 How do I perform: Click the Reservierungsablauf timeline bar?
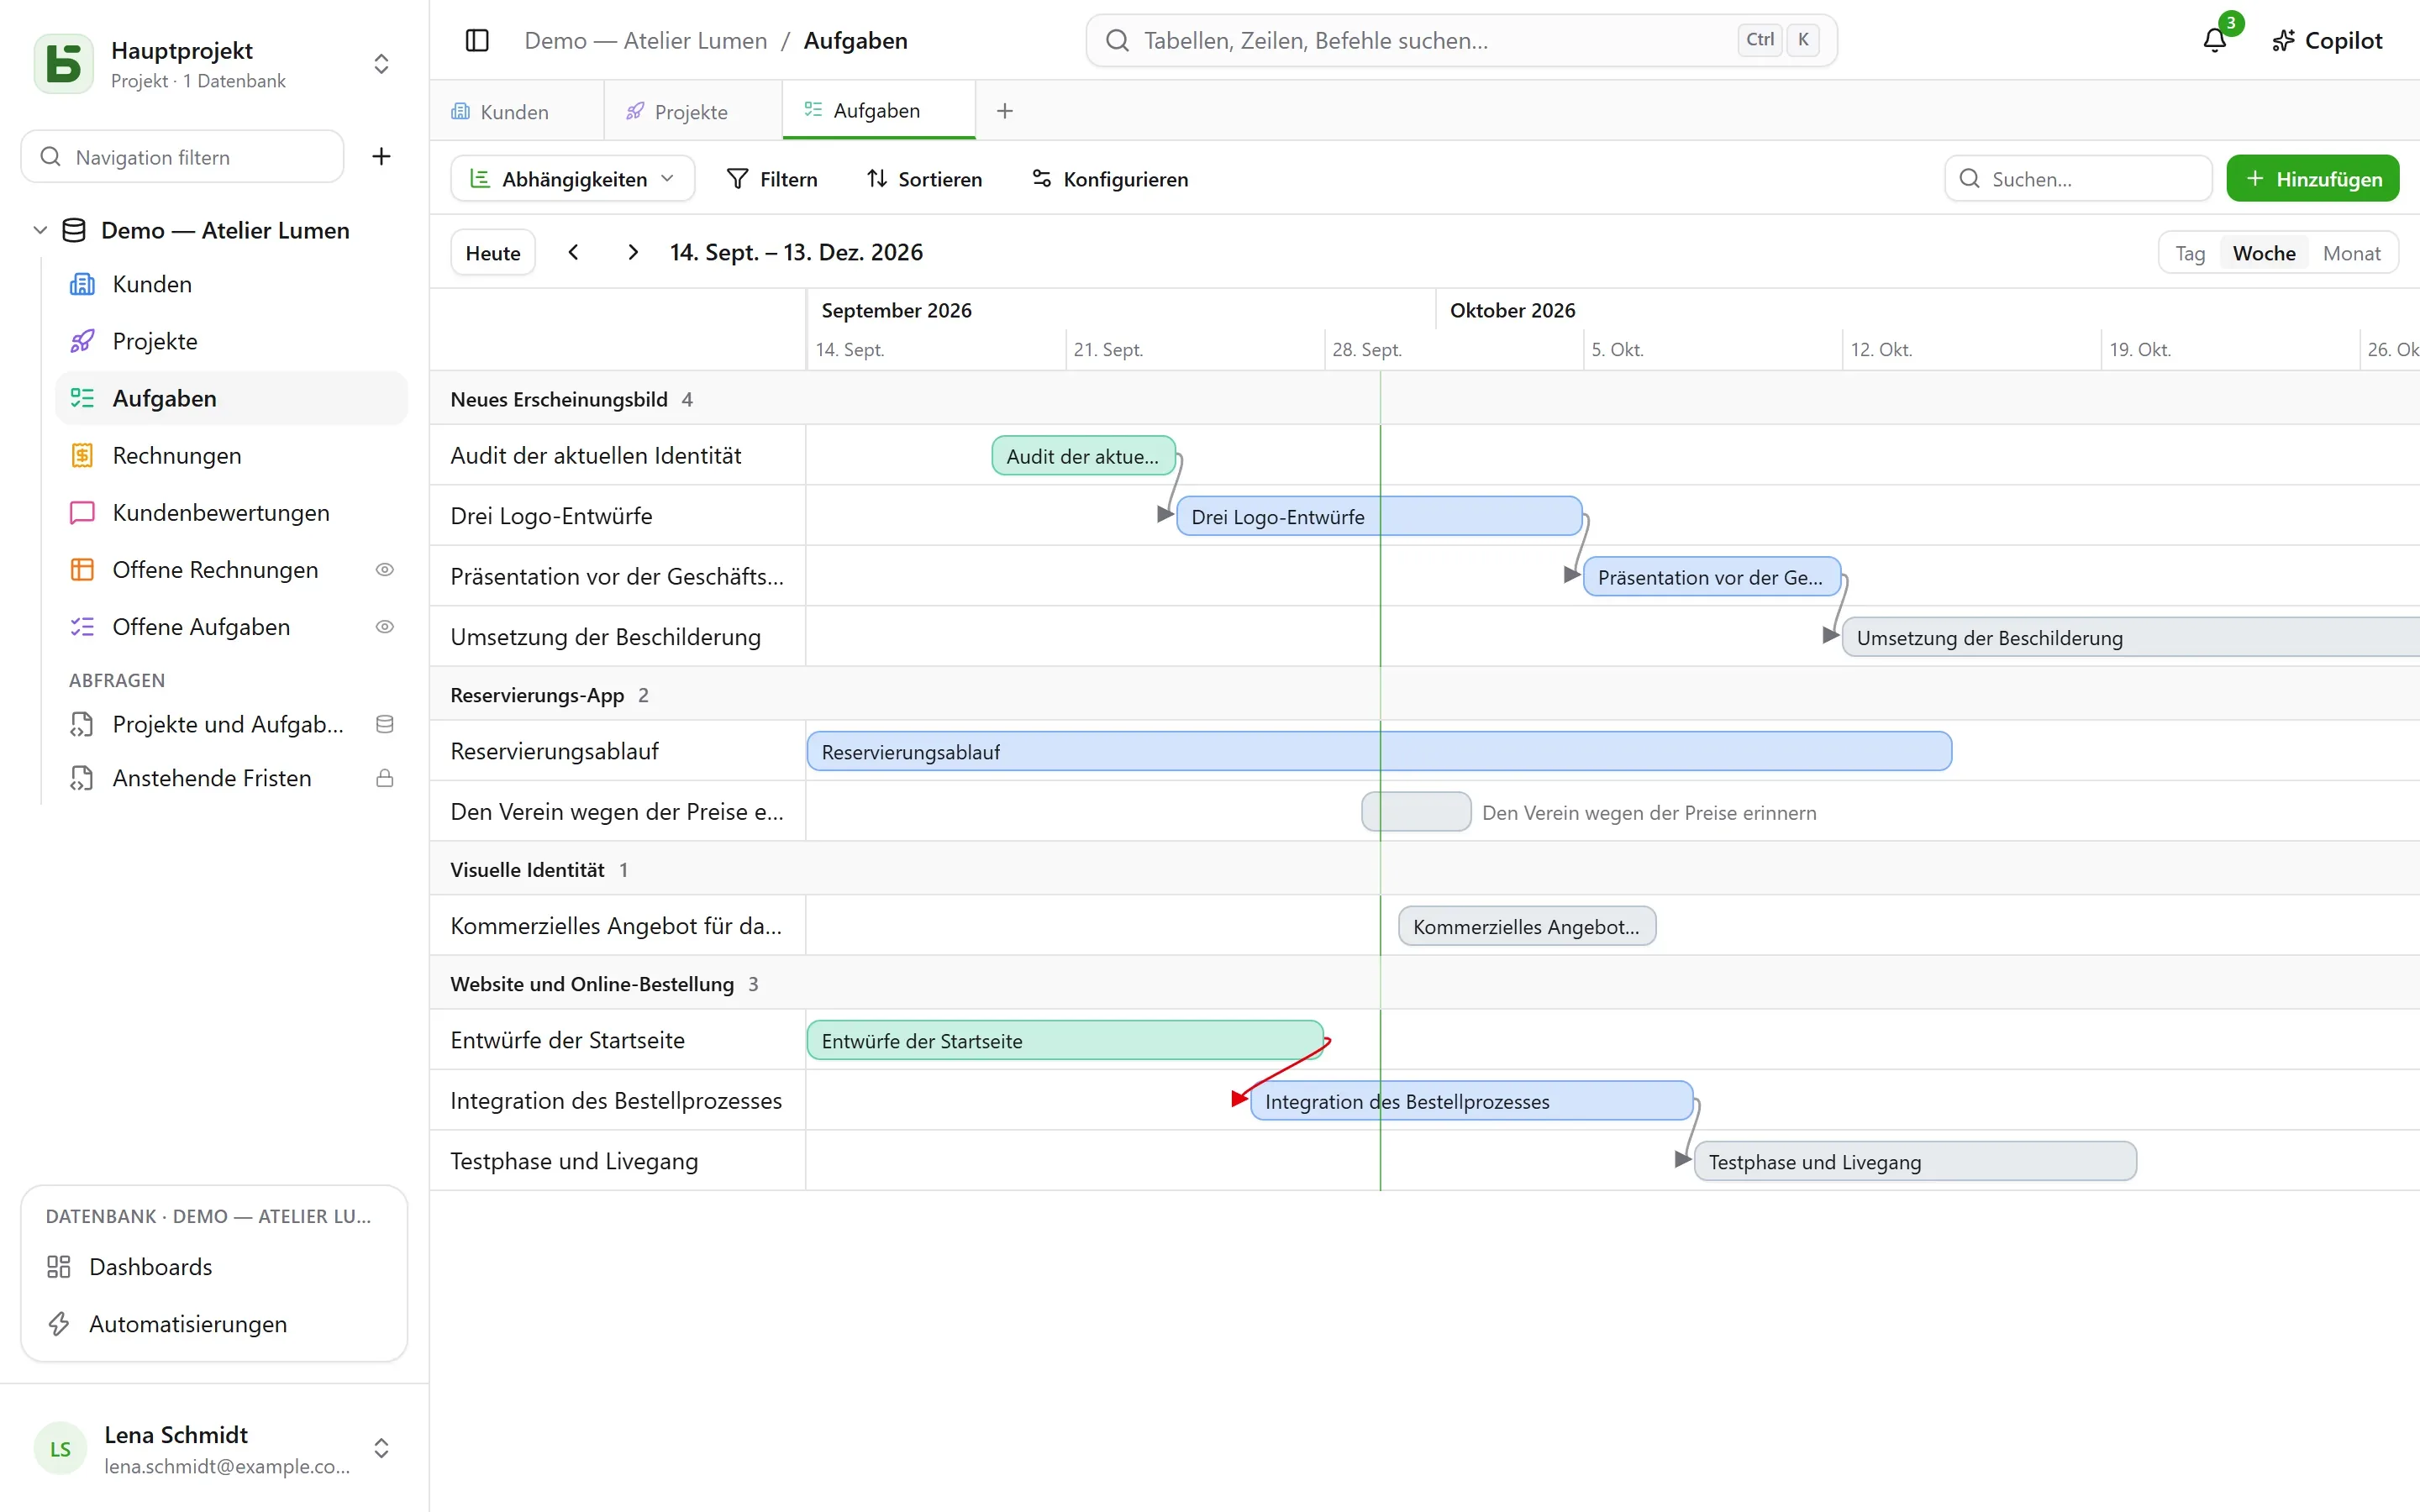(x=1379, y=751)
